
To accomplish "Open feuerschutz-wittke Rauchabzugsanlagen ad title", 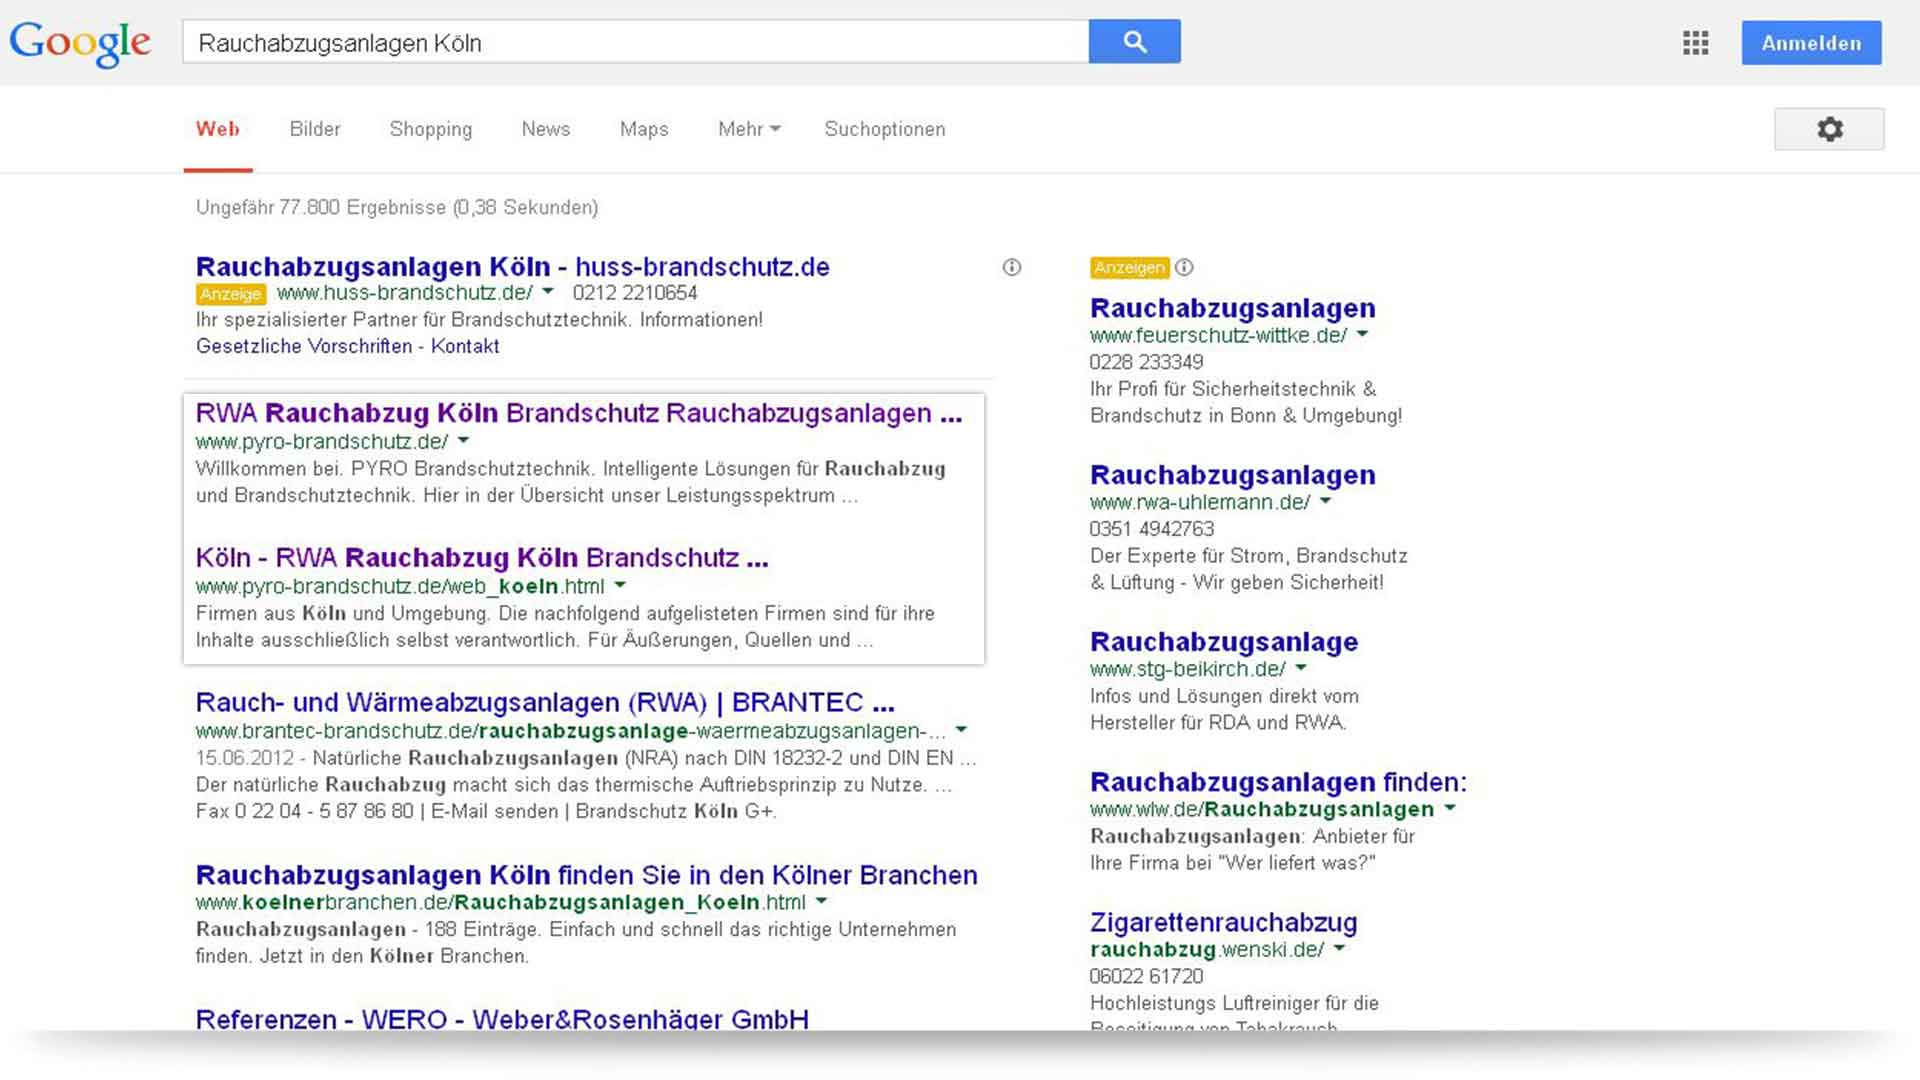I will [x=1232, y=308].
